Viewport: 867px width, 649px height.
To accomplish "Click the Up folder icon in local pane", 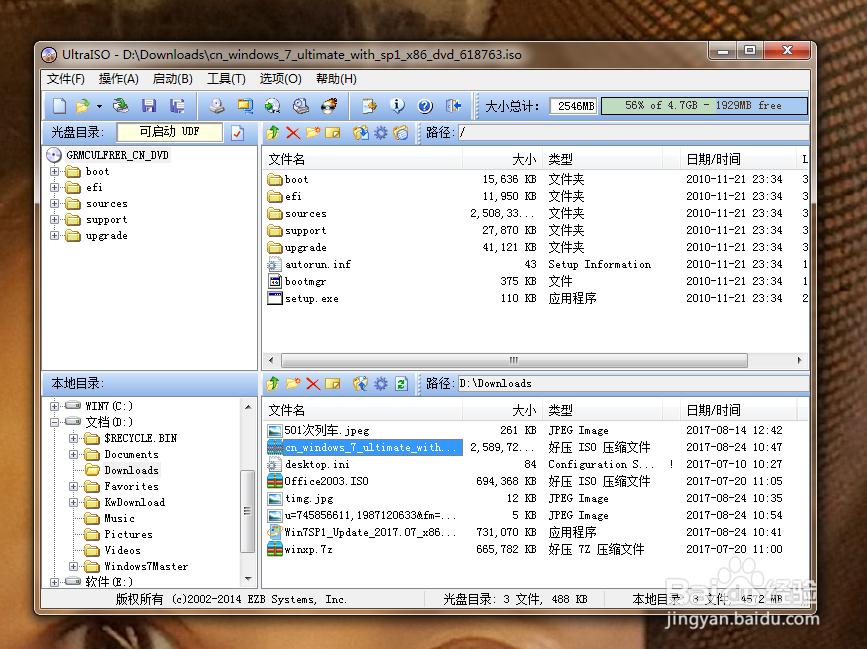I will click(x=273, y=383).
